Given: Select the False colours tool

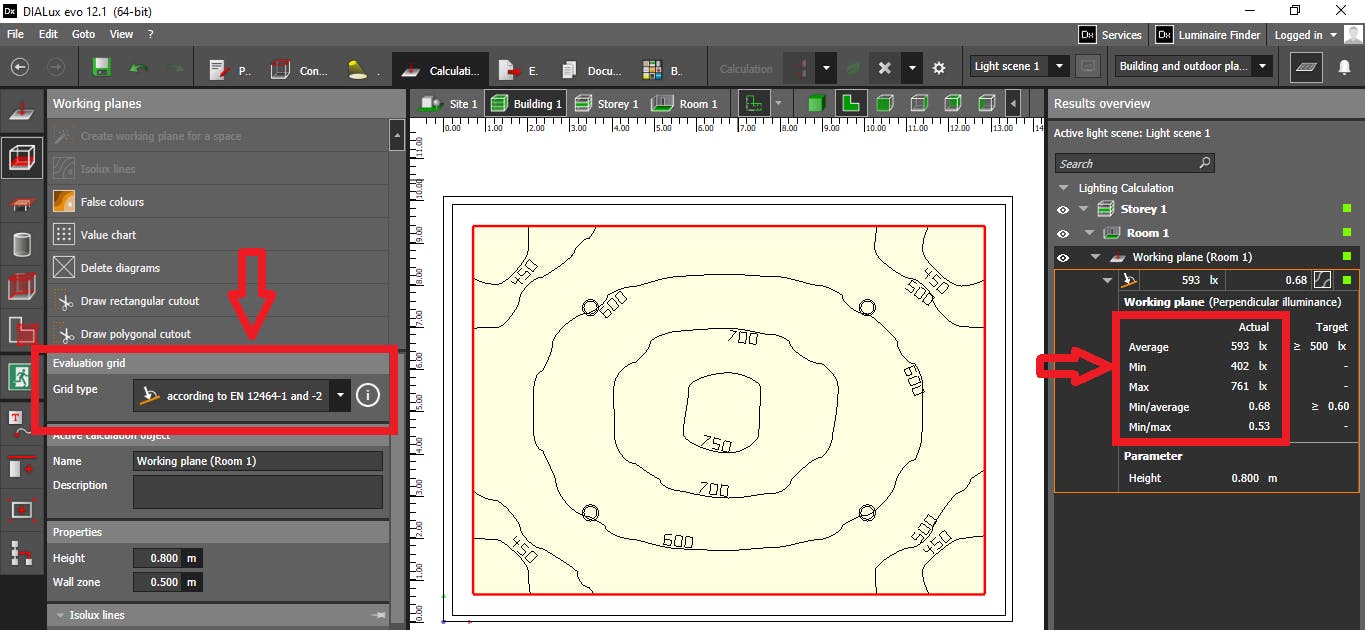Looking at the screenshot, I should 112,202.
